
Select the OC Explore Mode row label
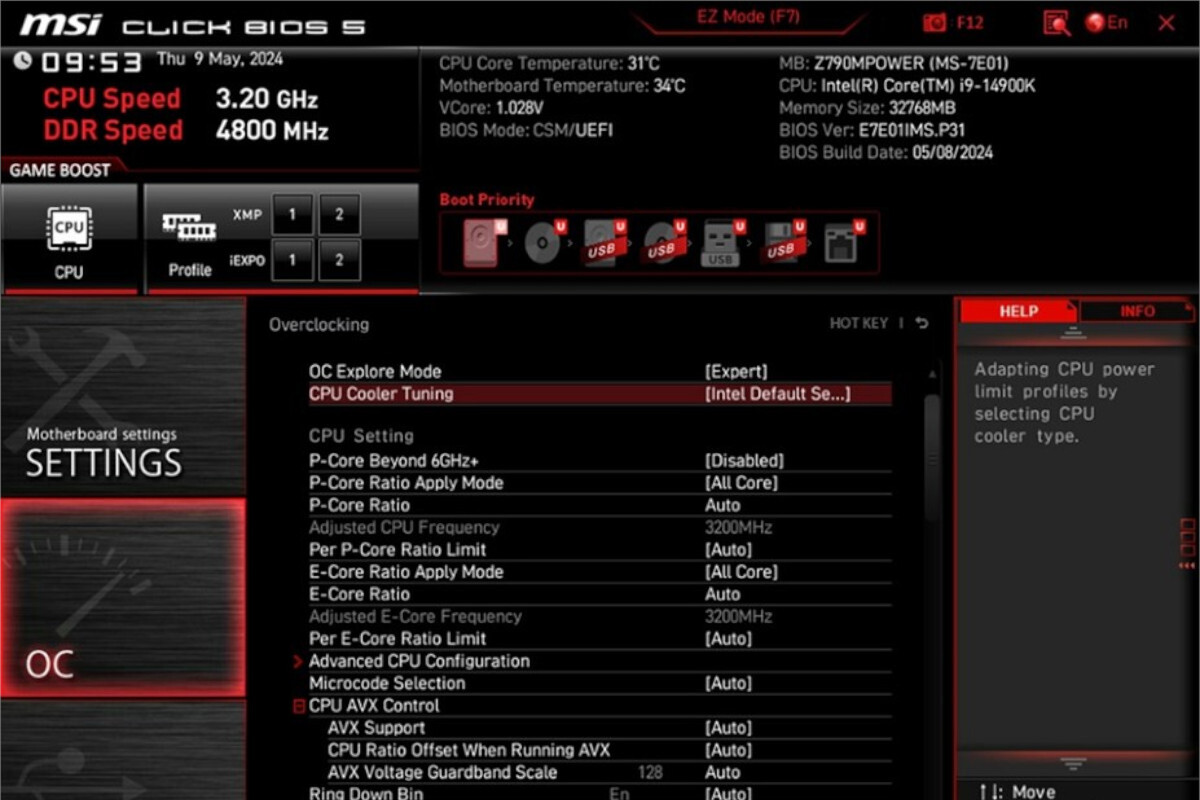click(x=374, y=371)
